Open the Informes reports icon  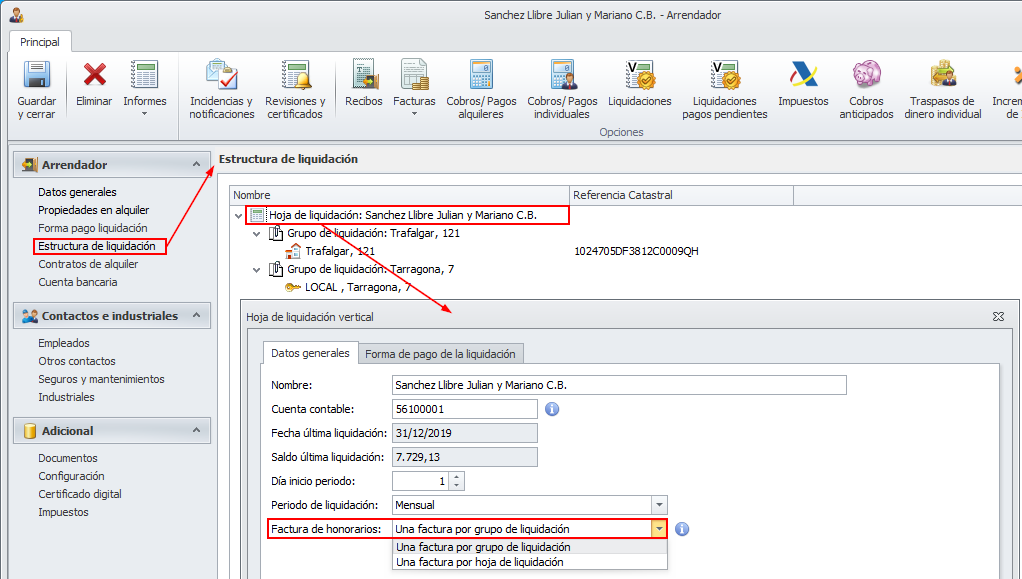144,74
